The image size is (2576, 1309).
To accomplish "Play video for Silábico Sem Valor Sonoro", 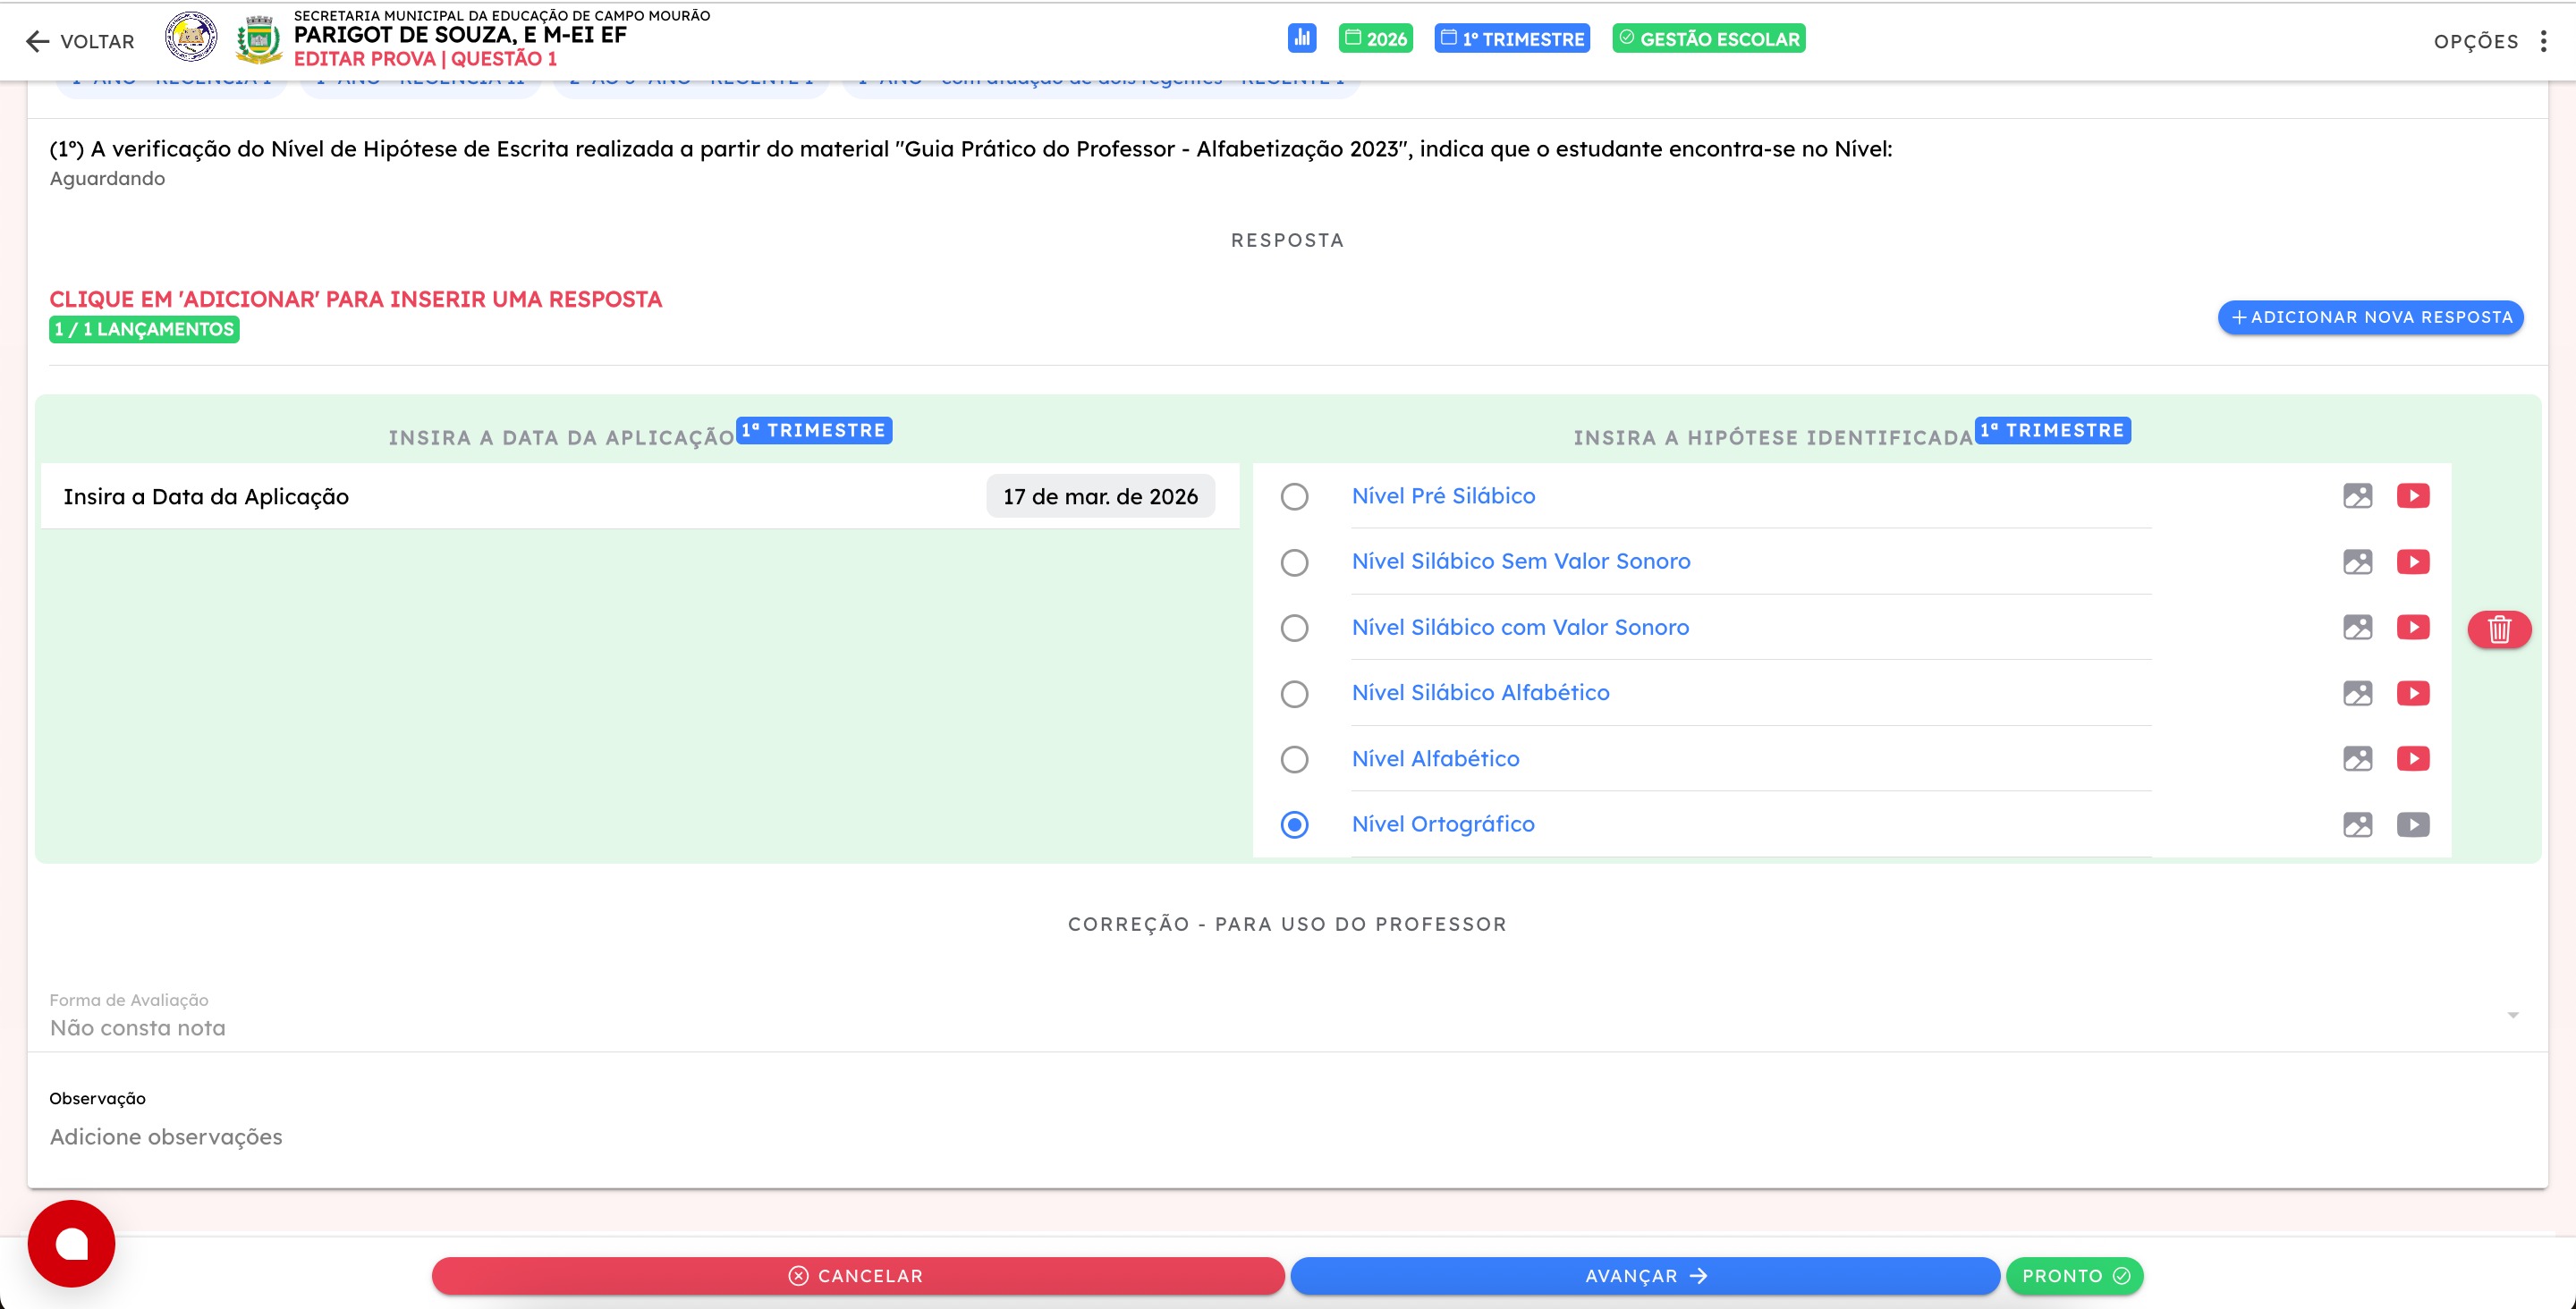I will point(2413,562).
